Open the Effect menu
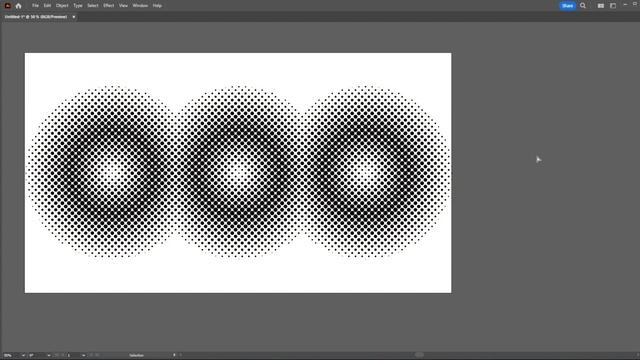The width and height of the screenshot is (640, 360). tap(109, 6)
